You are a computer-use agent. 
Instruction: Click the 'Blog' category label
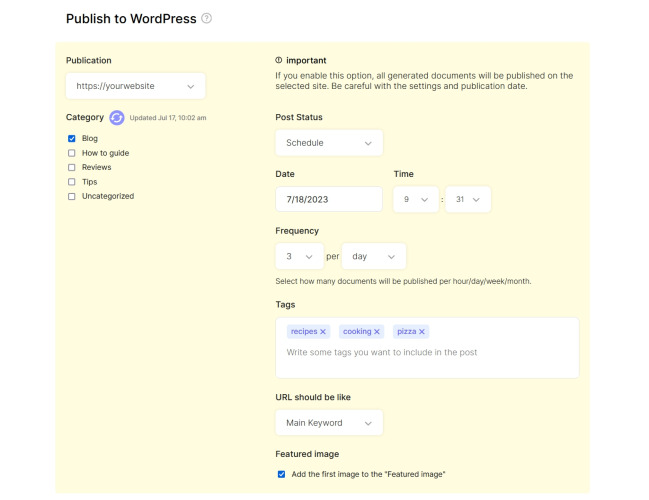pos(90,138)
